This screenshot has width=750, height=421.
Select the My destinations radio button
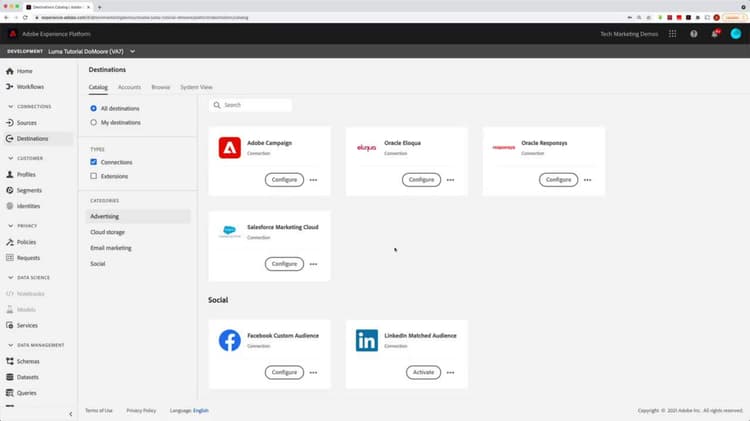(x=93, y=122)
